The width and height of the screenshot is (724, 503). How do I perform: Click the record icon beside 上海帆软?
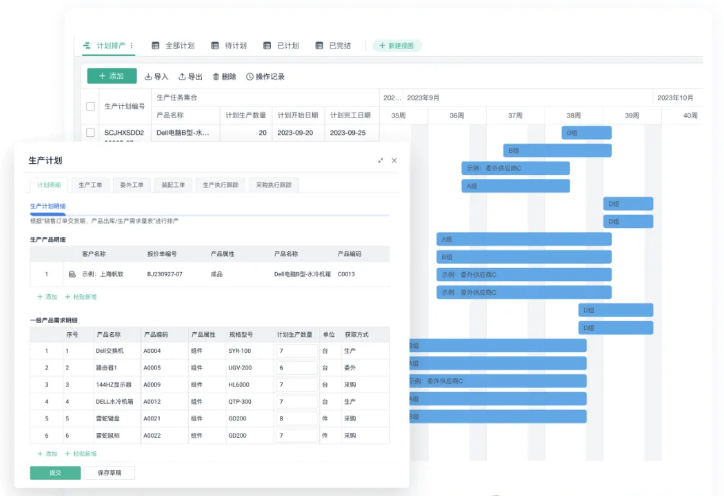(x=72, y=272)
